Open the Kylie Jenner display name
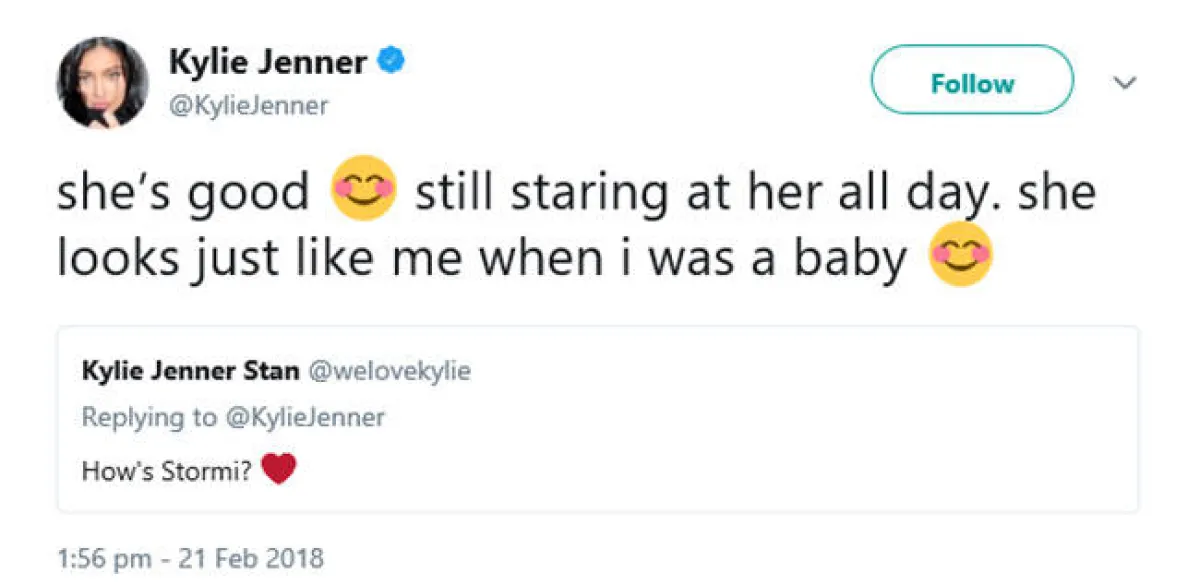This screenshot has height=585, width=1200. [x=268, y=63]
